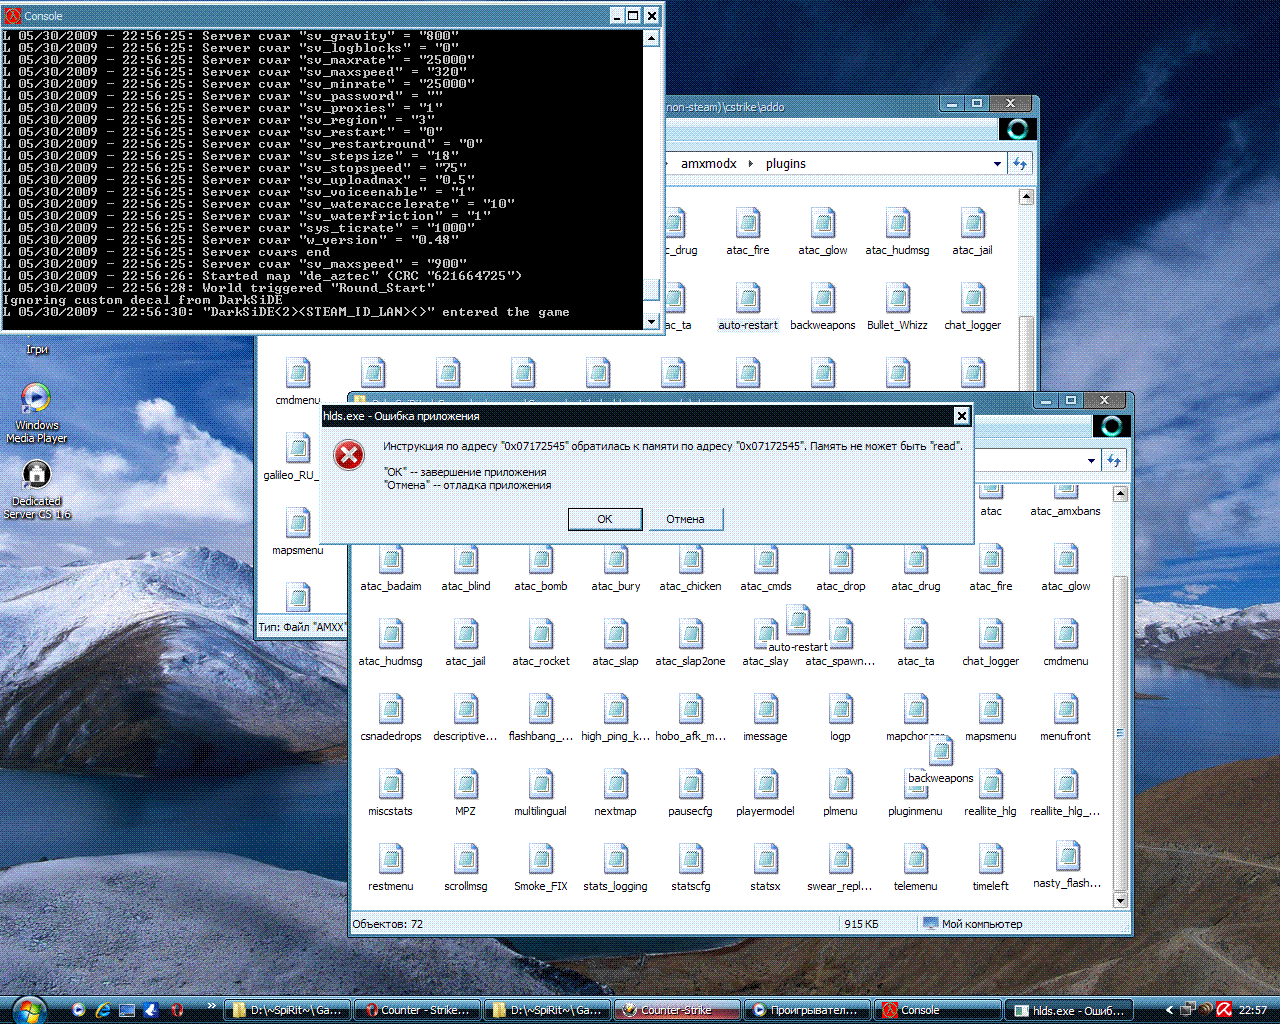Expand the address bar dropdown next to plugins
The image size is (1286, 1025).
click(x=997, y=164)
